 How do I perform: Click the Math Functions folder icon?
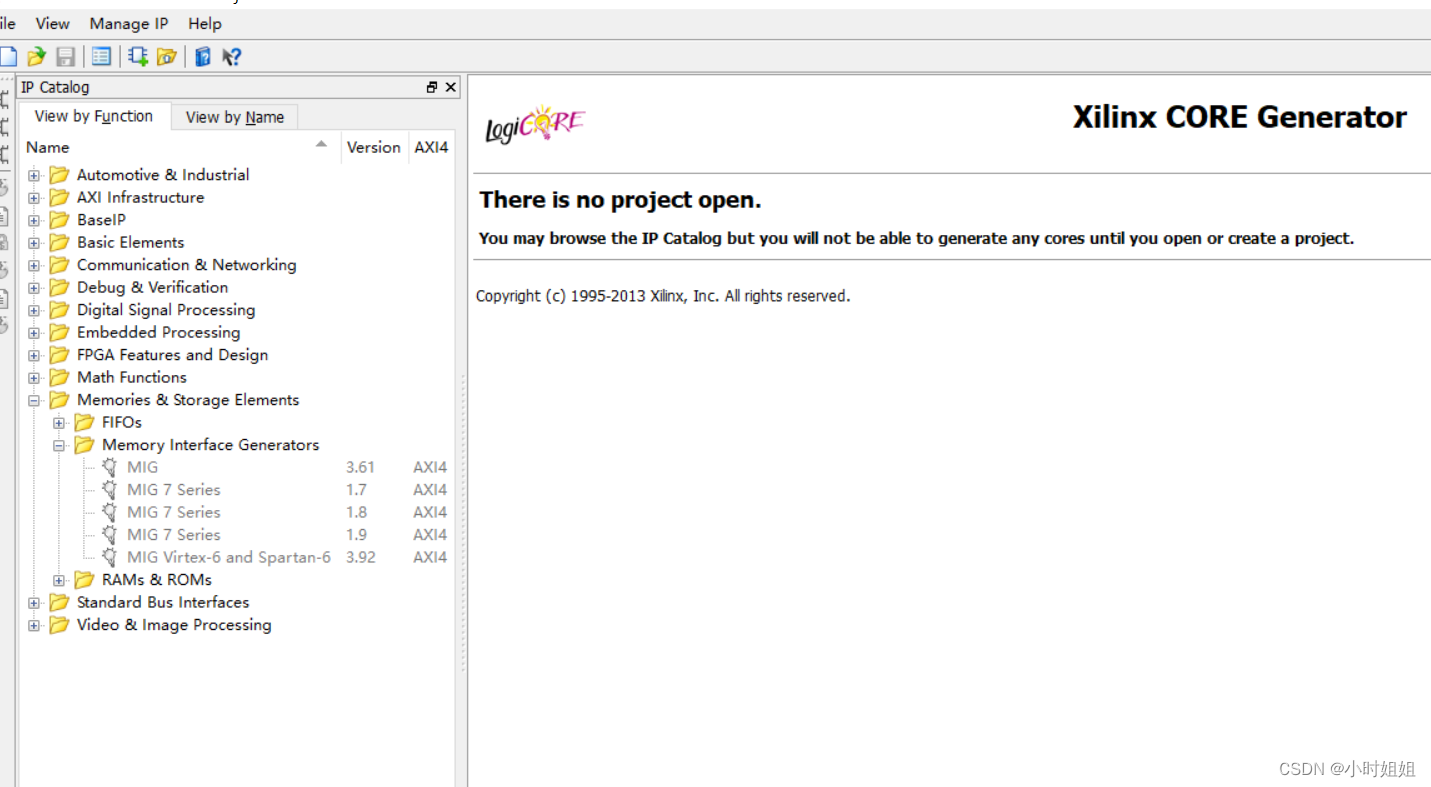point(60,378)
